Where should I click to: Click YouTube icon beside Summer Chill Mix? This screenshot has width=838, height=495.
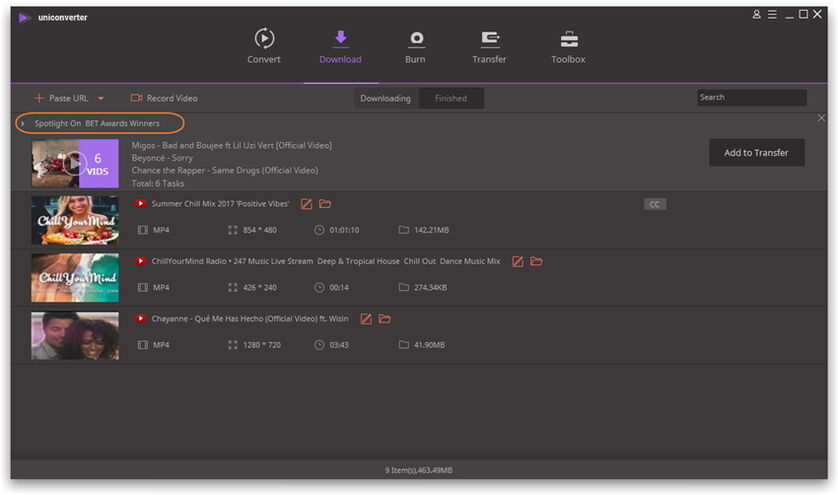pyautogui.click(x=140, y=204)
